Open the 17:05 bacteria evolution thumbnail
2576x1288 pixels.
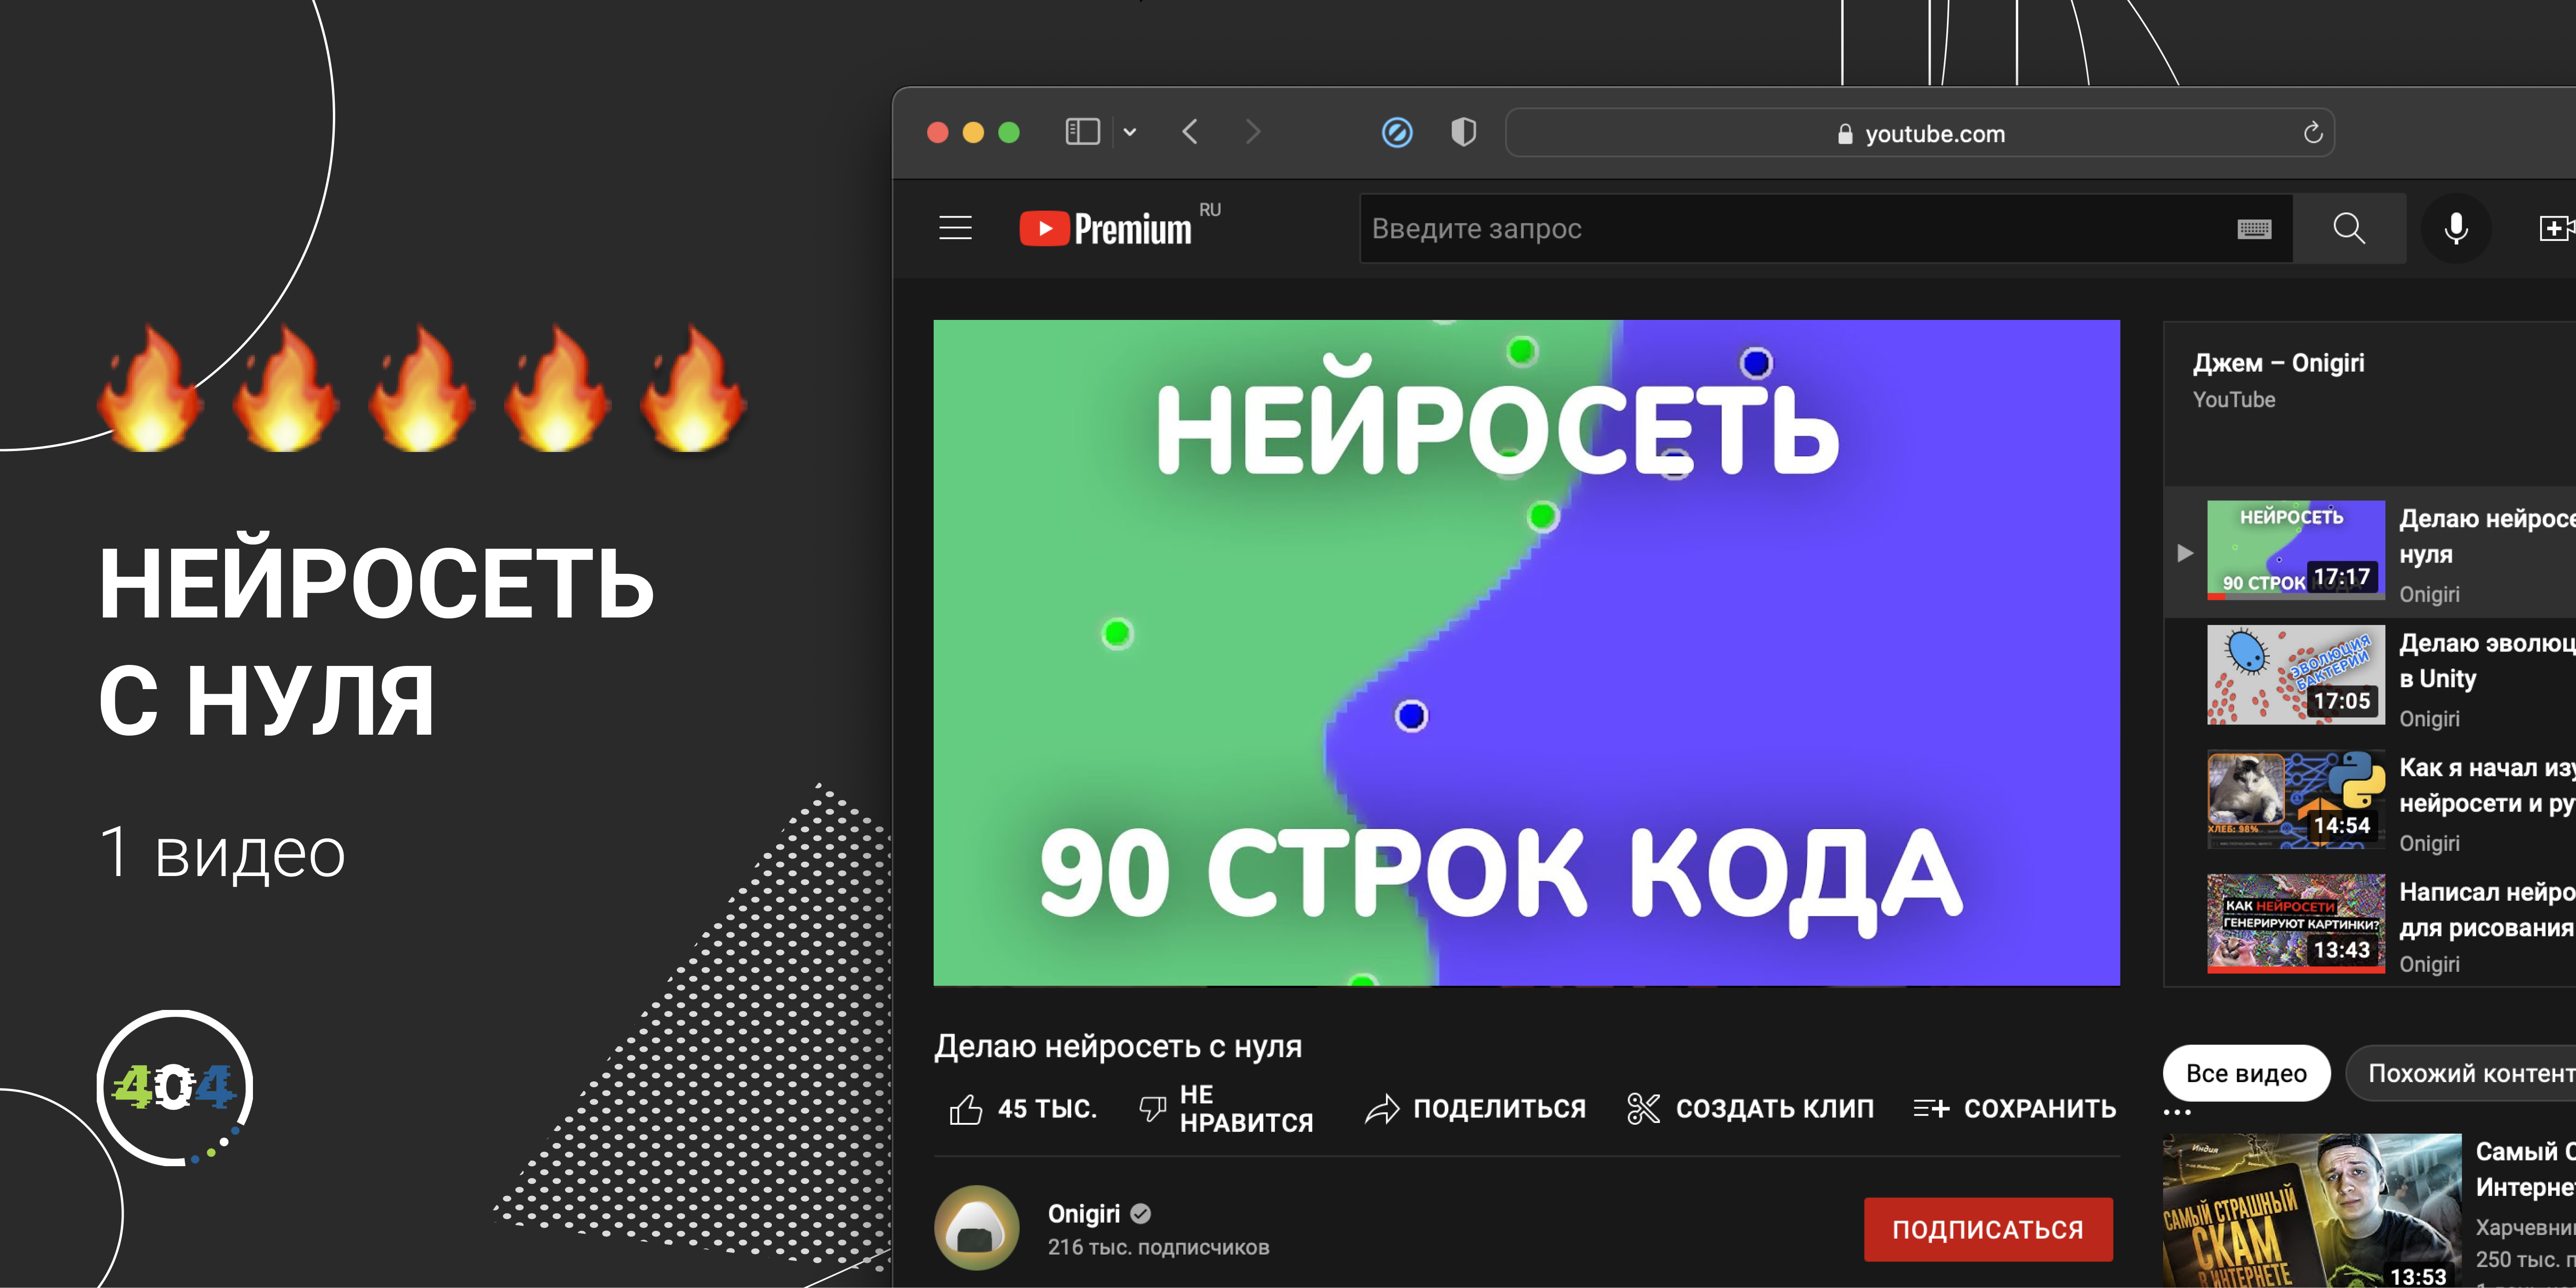(x=2295, y=675)
